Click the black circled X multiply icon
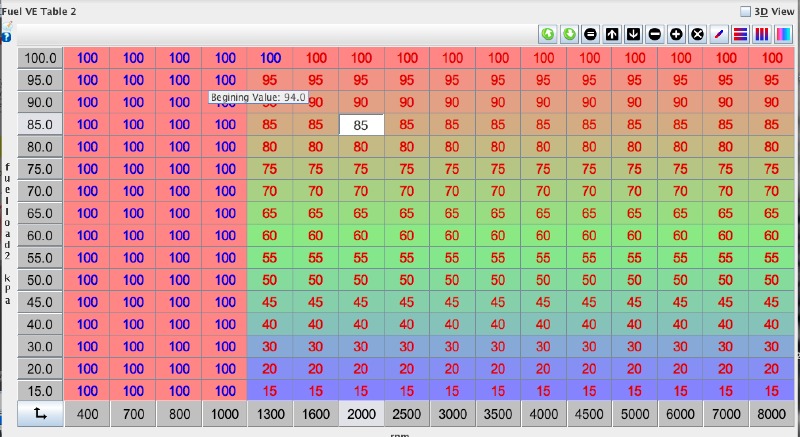 [698, 34]
